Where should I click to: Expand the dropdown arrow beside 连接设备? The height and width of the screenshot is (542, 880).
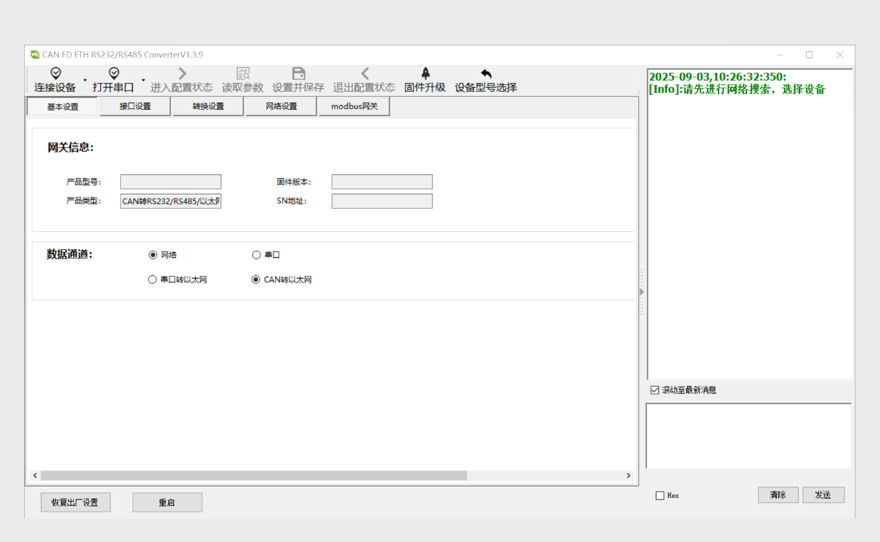point(85,81)
